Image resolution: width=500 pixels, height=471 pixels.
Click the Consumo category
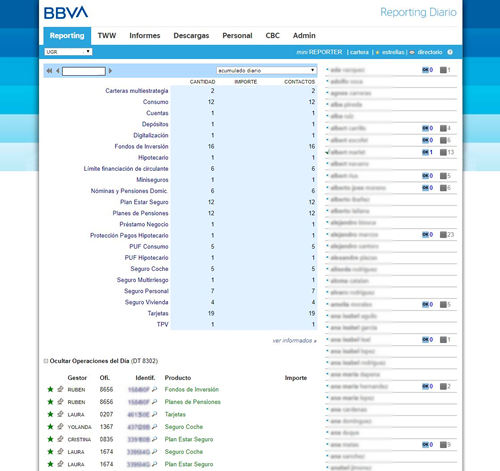coord(155,102)
